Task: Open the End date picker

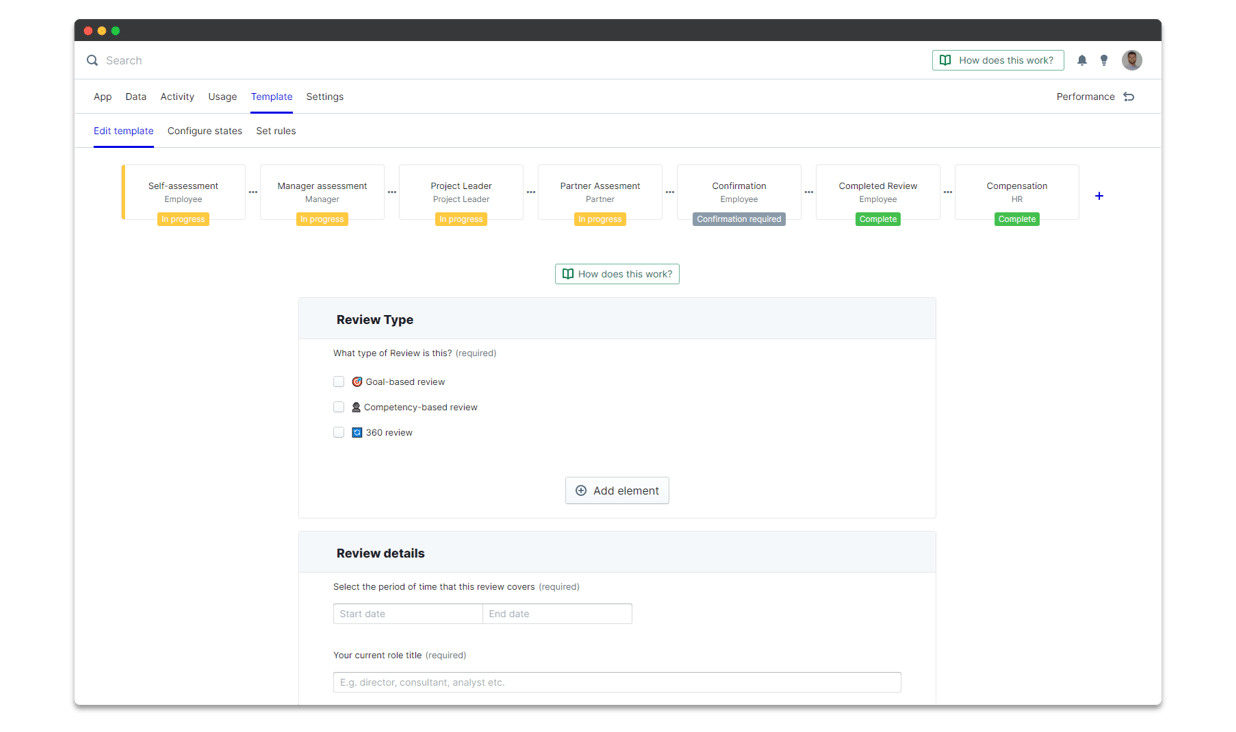Action: pyautogui.click(x=557, y=614)
